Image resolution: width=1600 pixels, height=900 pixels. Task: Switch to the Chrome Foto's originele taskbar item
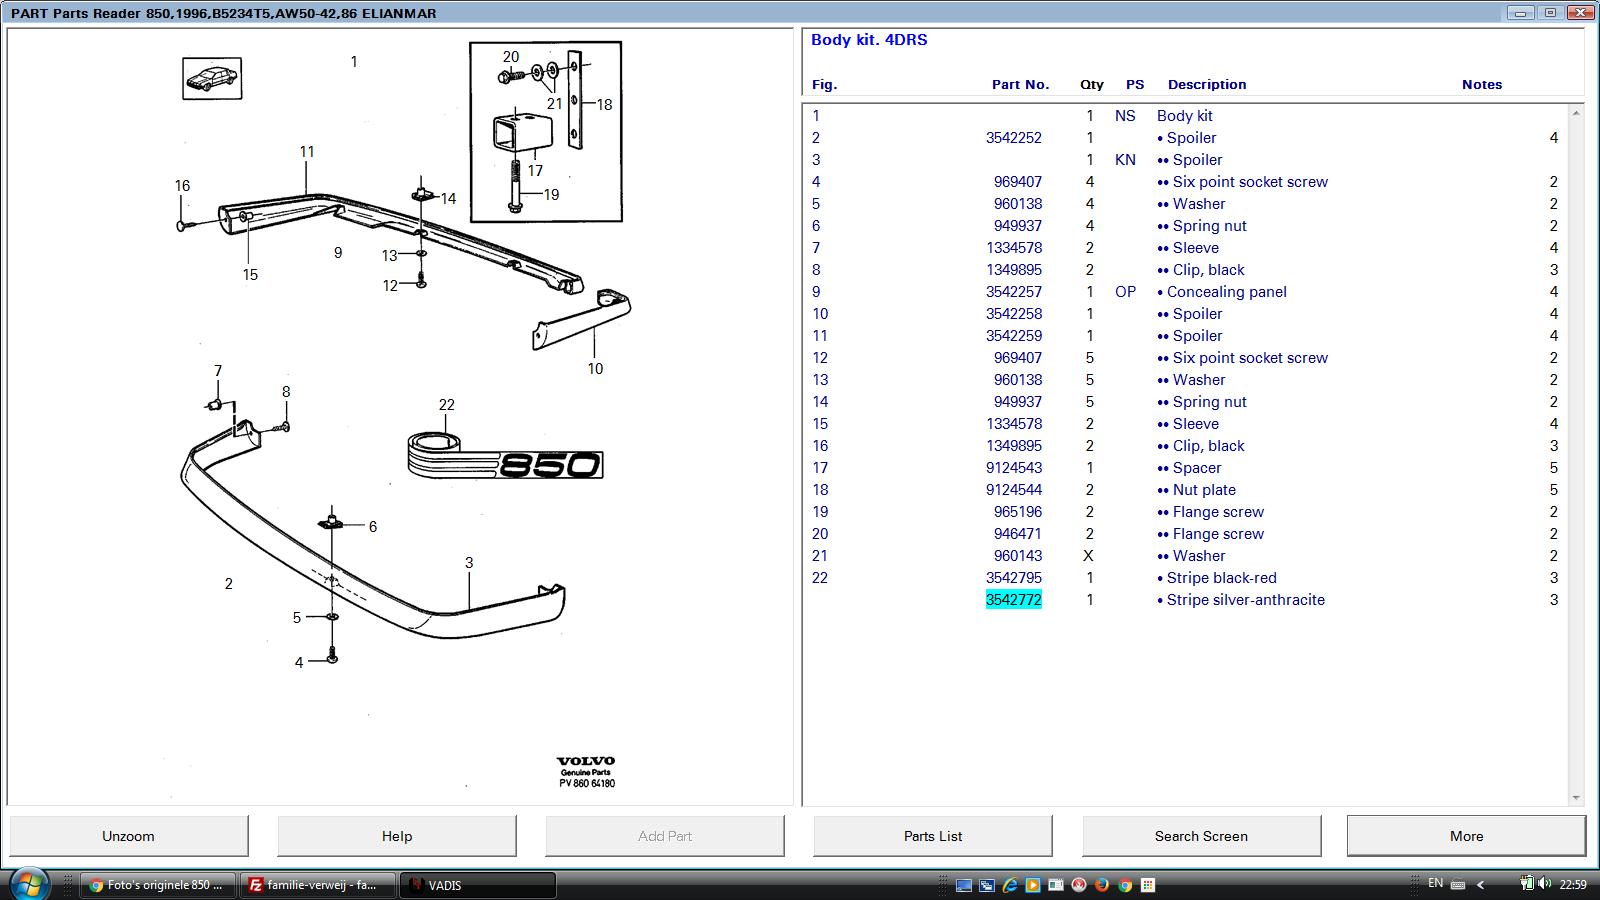(x=158, y=885)
